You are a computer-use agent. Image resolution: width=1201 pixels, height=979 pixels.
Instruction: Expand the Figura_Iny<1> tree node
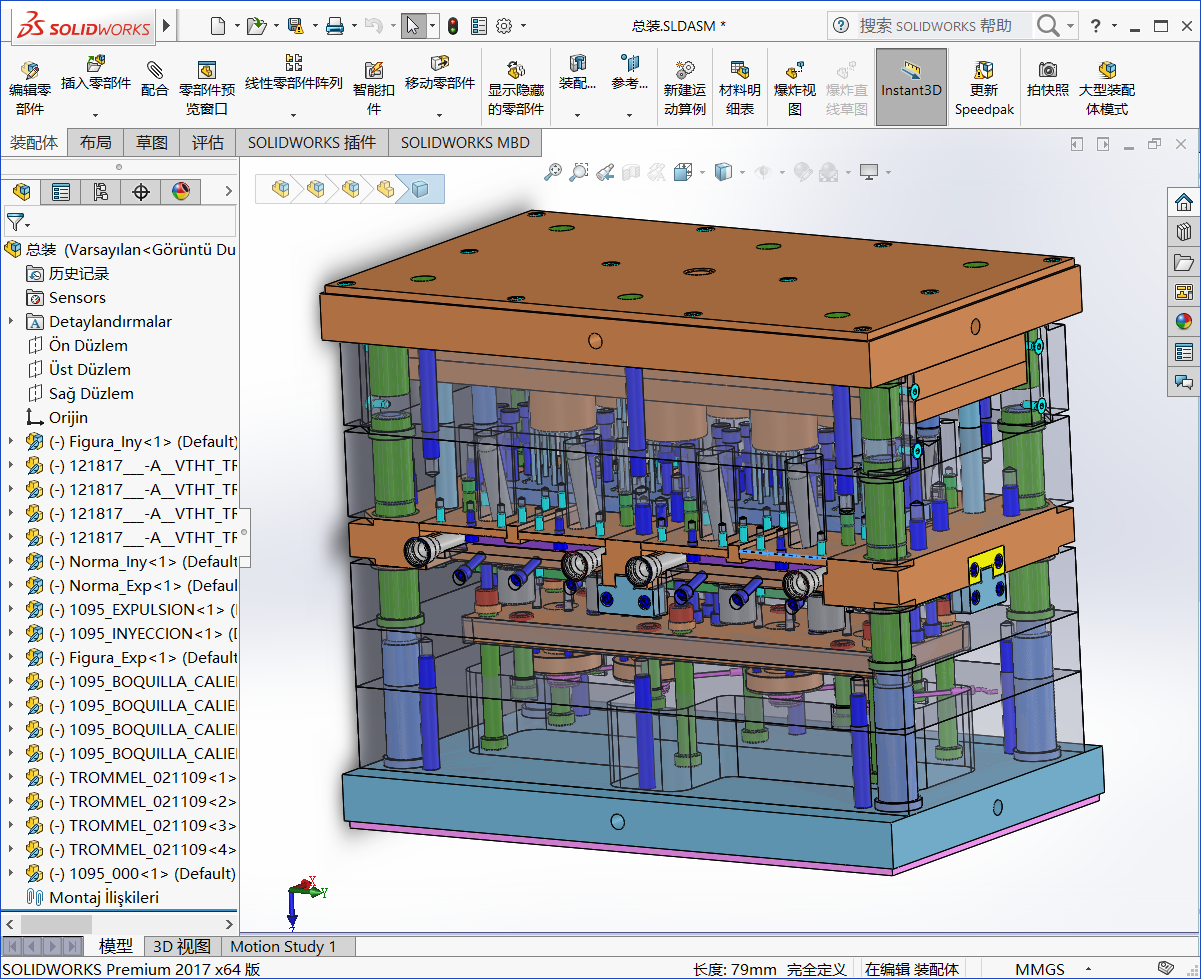(11, 441)
